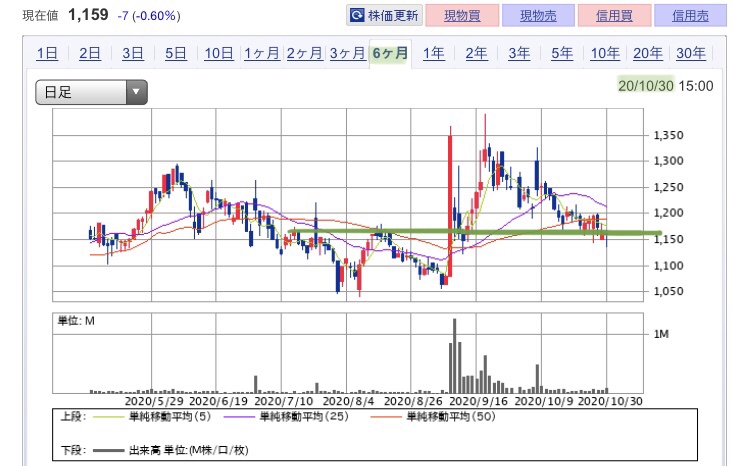Click the 単純移動平均(5) legend entry
Image resolution: width=733 pixels, height=466 pixels.
point(152,416)
